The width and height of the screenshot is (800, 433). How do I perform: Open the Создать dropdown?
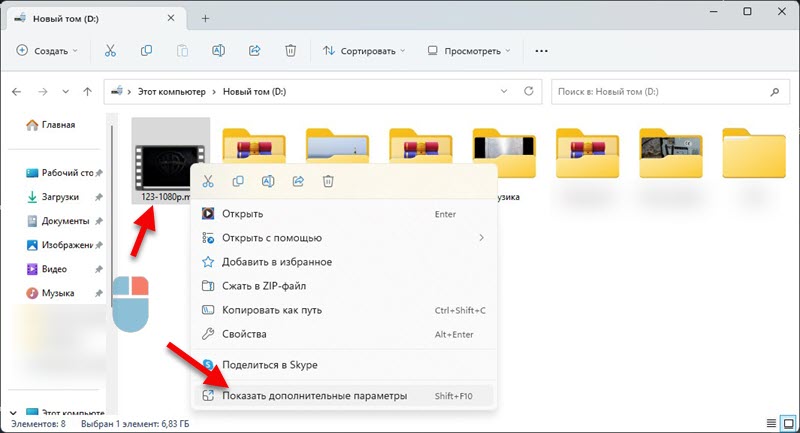45,50
